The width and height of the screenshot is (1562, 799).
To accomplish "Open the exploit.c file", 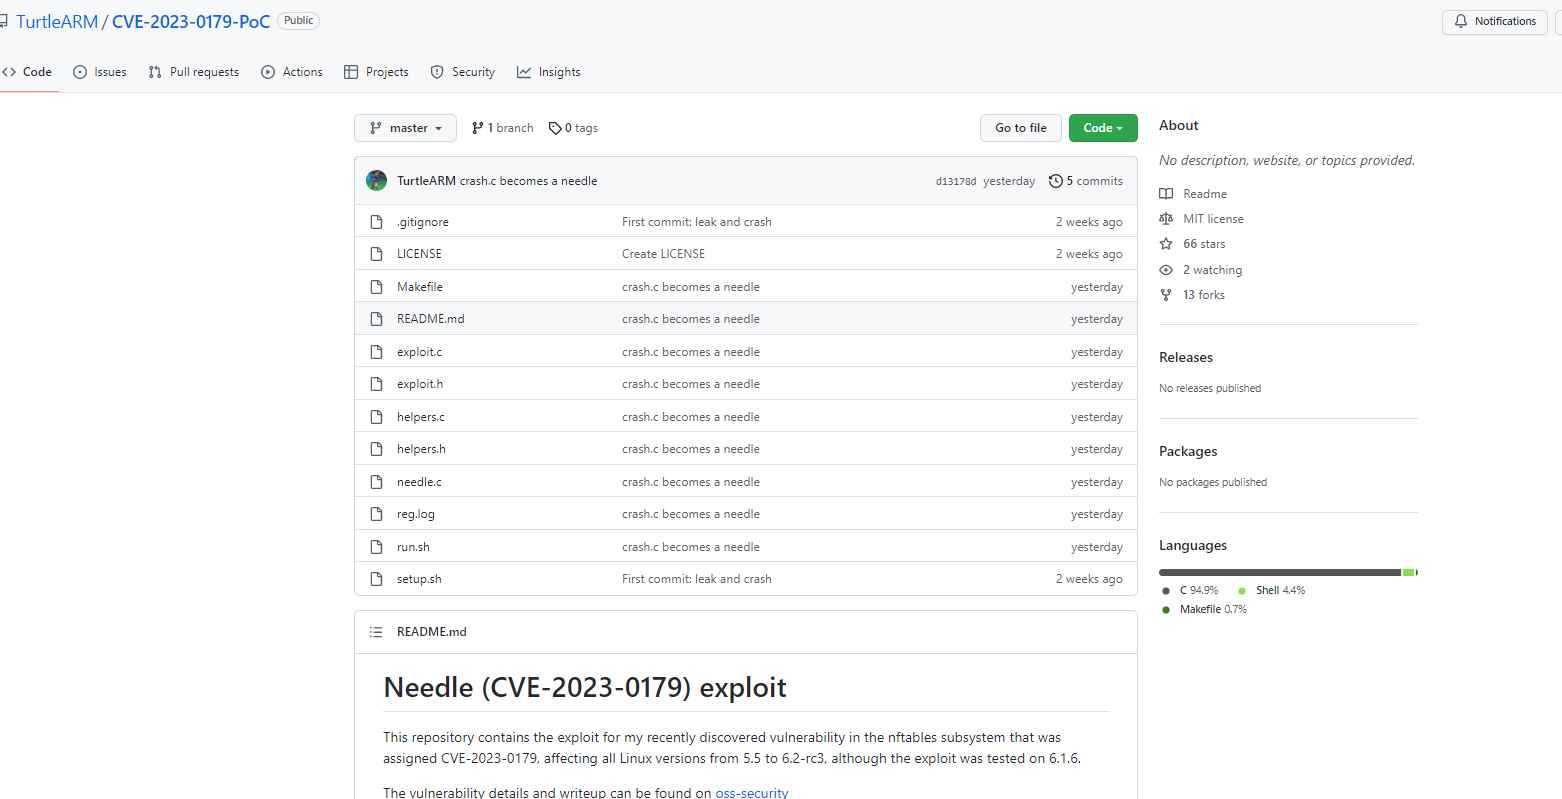I will coord(419,352).
